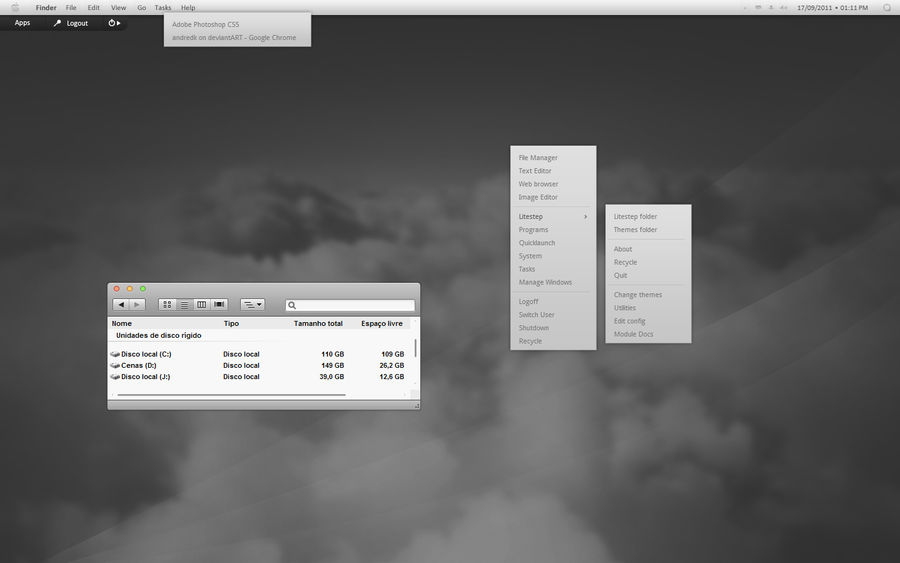900x563 pixels.
Task: Click the forward arrow in the file window
Action: click(137, 305)
